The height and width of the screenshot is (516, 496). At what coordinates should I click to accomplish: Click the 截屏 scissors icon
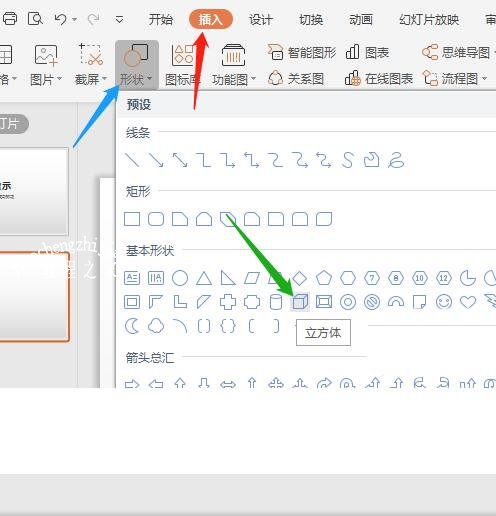pos(91,54)
